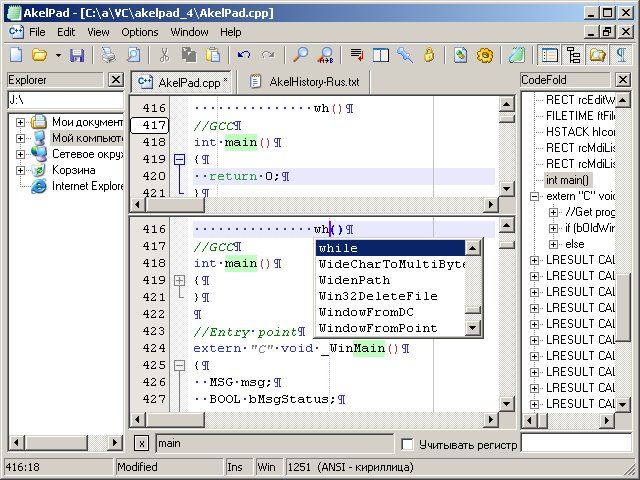
Task: Open Print Preview from the toolbar
Action: coord(133,55)
